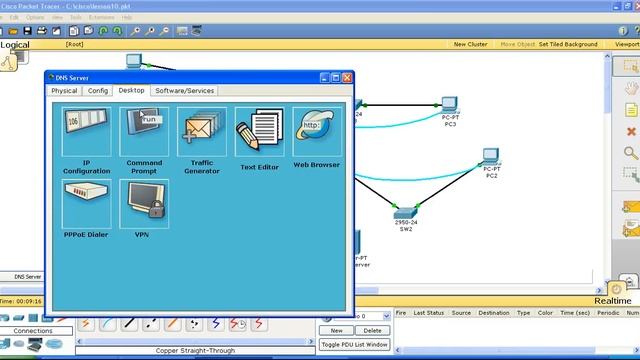Select the Console cable connection
The image size is (640, 360).
[x=108, y=324]
